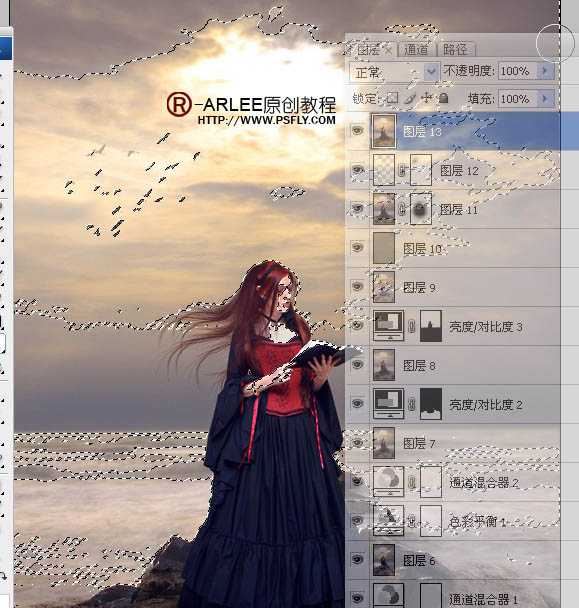
Task: Toggle visibility of 色彩平衡 1
Action: coord(357,520)
